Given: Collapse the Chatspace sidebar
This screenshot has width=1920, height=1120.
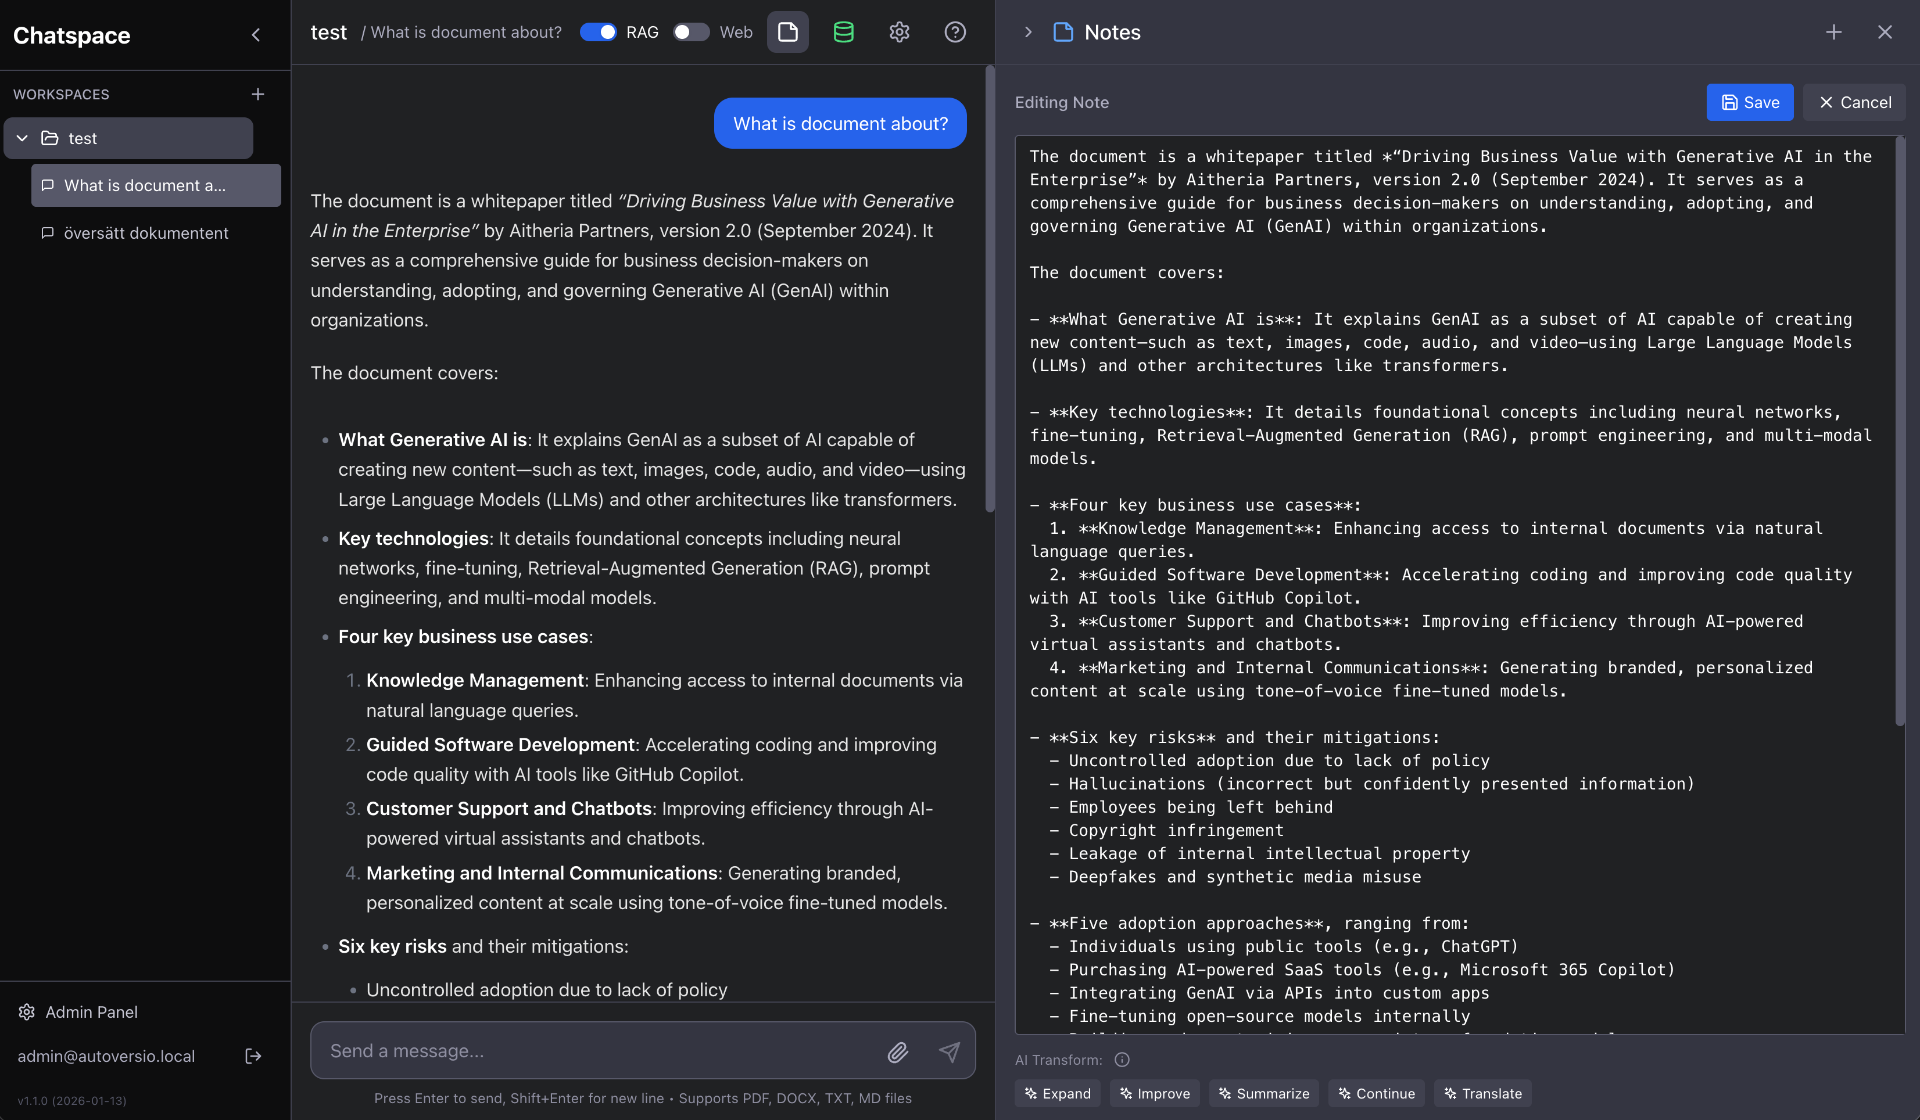Looking at the screenshot, I should click(x=256, y=35).
